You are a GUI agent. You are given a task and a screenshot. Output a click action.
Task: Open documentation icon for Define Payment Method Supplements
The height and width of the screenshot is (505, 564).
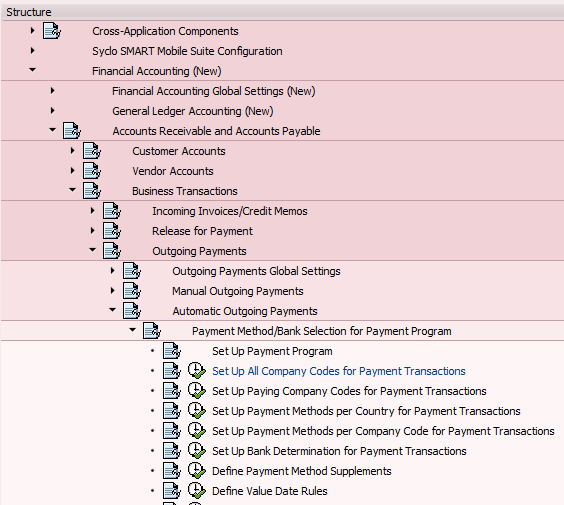[172, 471]
